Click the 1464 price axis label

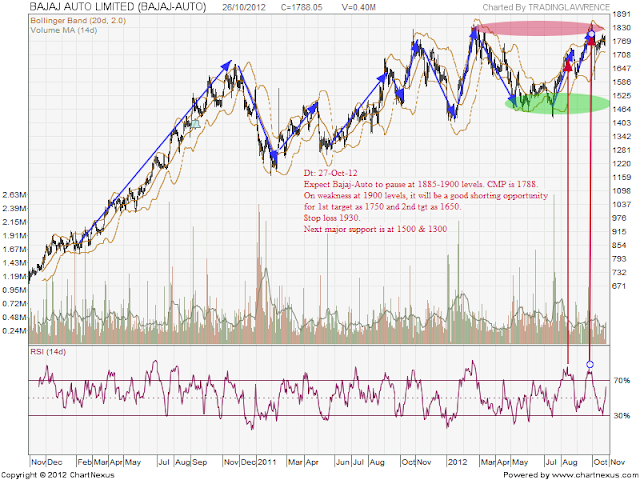pyautogui.click(x=622, y=109)
